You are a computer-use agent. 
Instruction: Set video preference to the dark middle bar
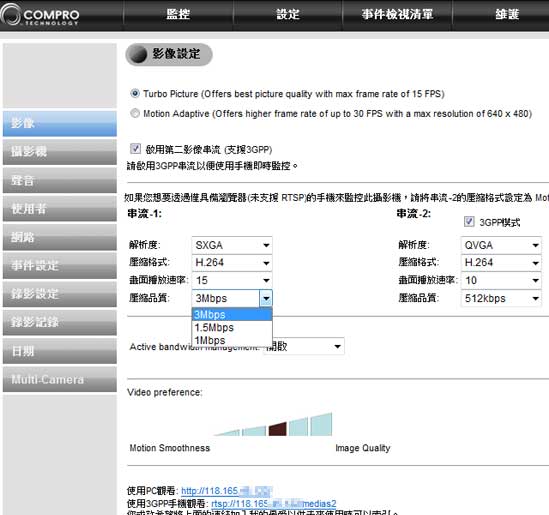pos(277,429)
